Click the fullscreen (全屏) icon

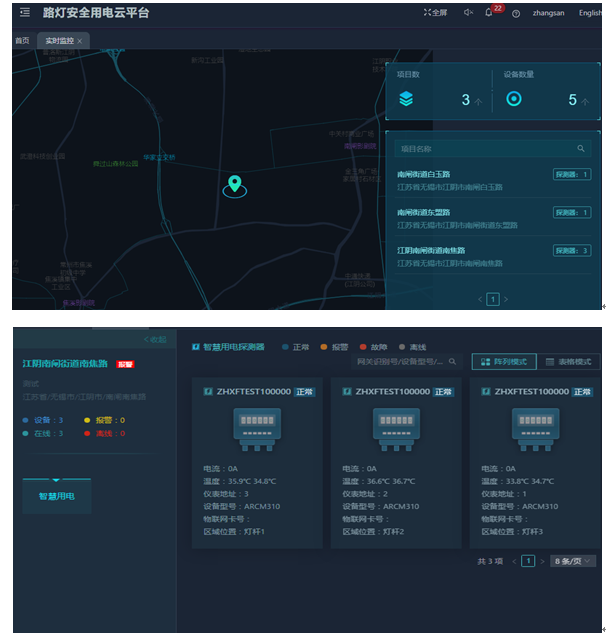(x=435, y=13)
